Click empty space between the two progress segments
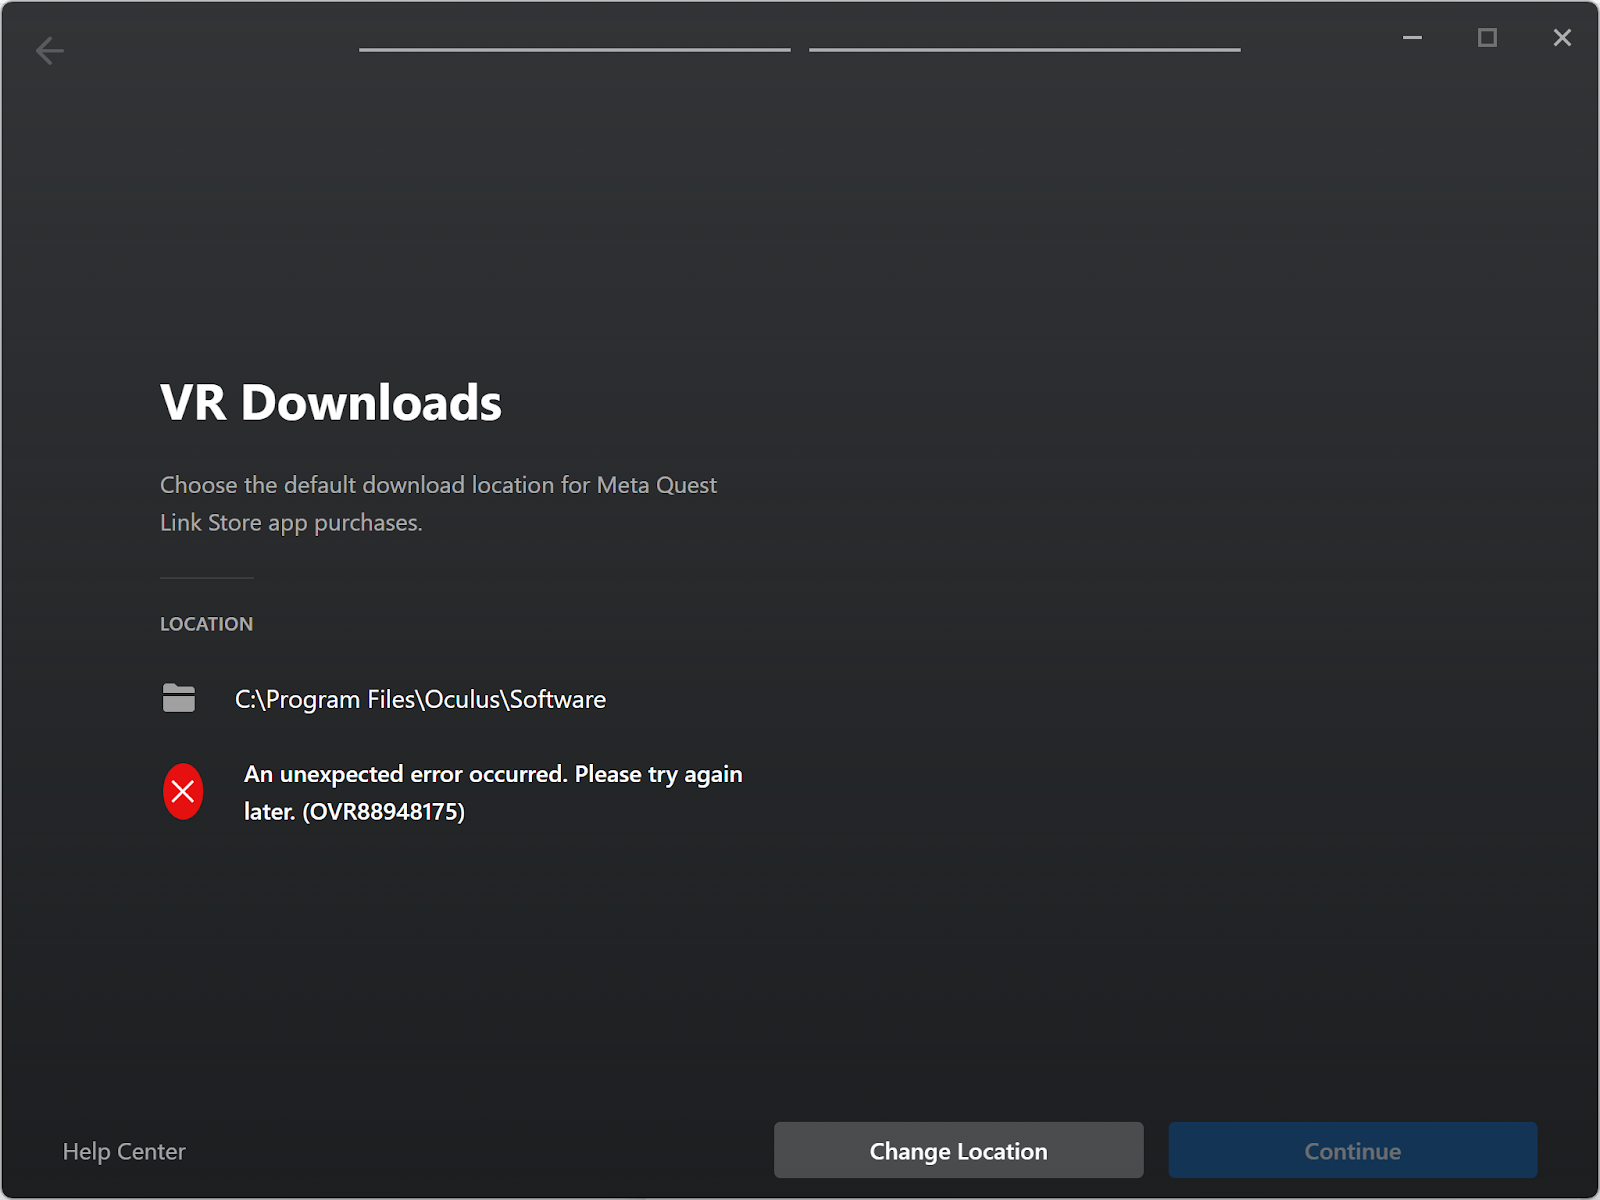This screenshot has height=1200, width=1600. (x=800, y=49)
